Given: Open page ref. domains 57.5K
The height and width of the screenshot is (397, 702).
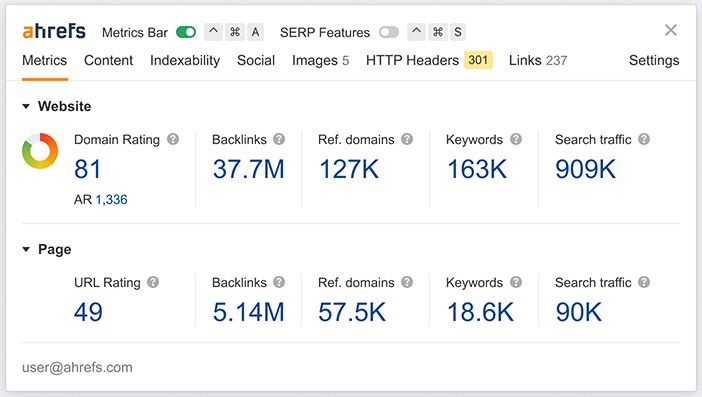Looking at the screenshot, I should click(352, 312).
